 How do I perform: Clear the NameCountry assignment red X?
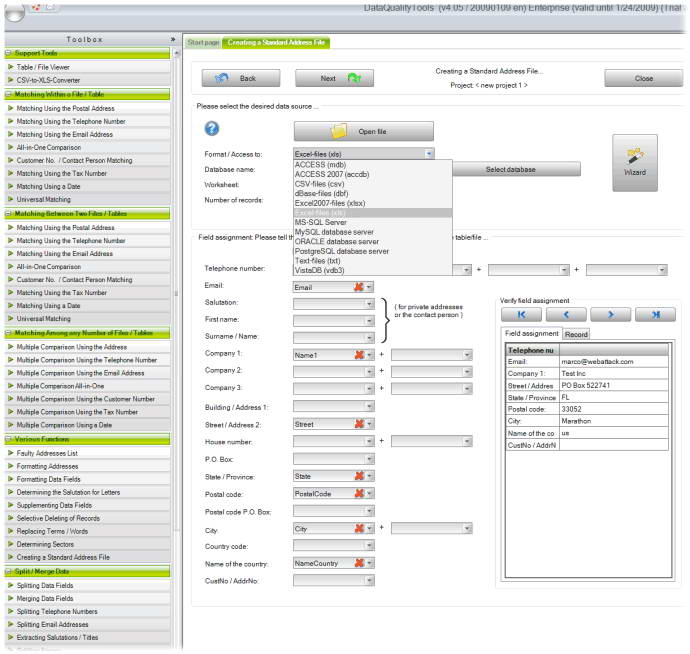click(x=359, y=563)
